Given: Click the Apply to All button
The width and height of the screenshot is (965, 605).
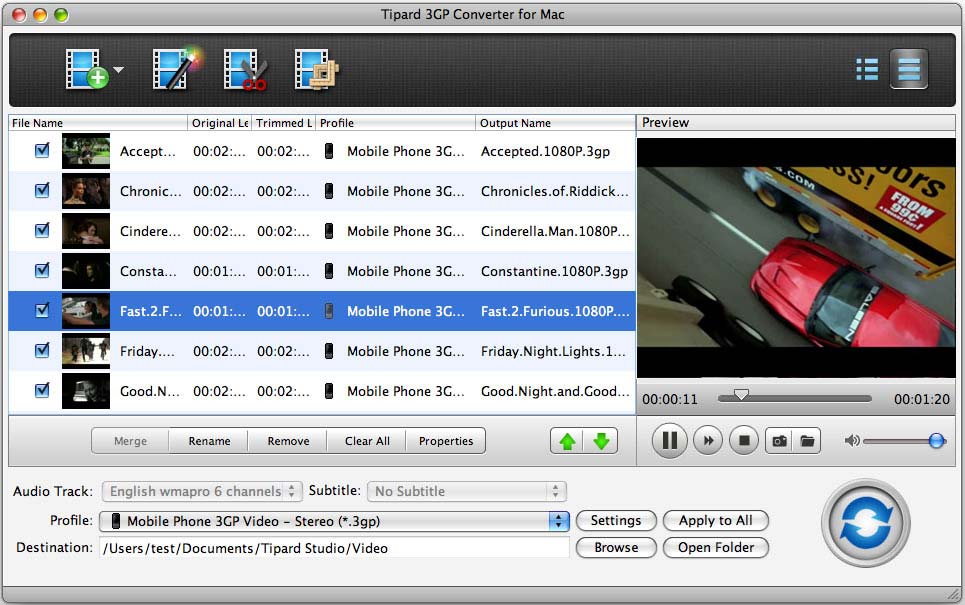Looking at the screenshot, I should pos(716,521).
